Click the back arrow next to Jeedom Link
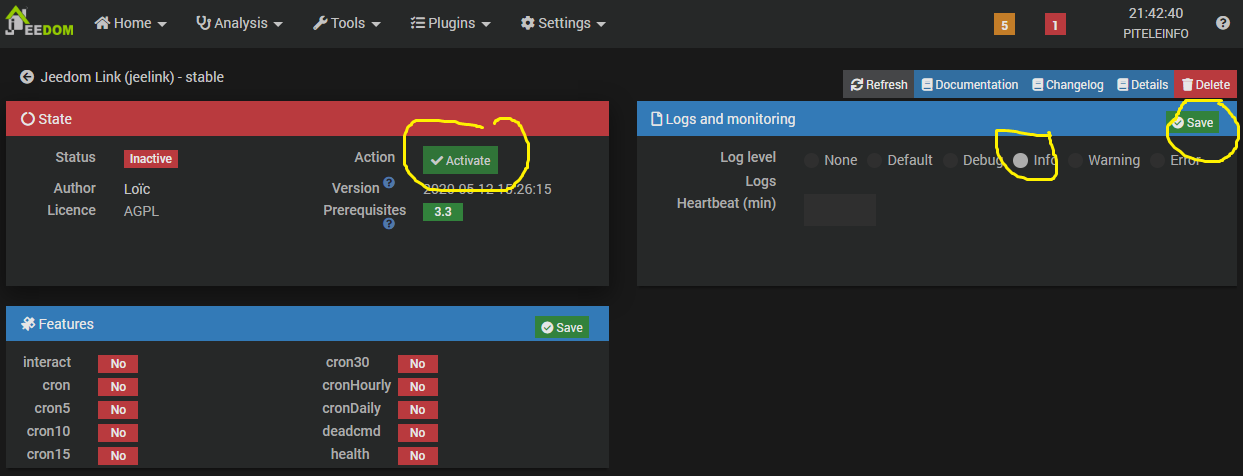 coord(27,77)
